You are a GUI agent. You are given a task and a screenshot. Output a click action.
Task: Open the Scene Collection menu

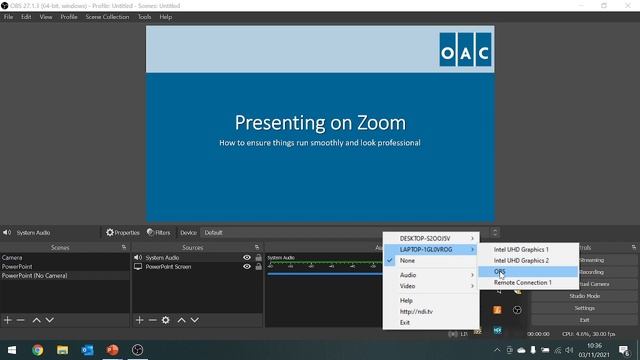[x=107, y=17]
